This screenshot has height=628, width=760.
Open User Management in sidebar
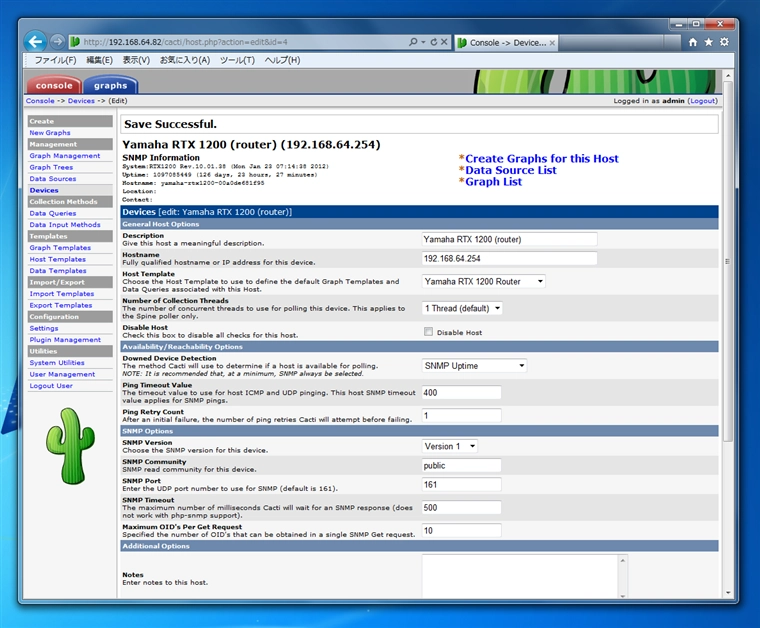point(62,374)
